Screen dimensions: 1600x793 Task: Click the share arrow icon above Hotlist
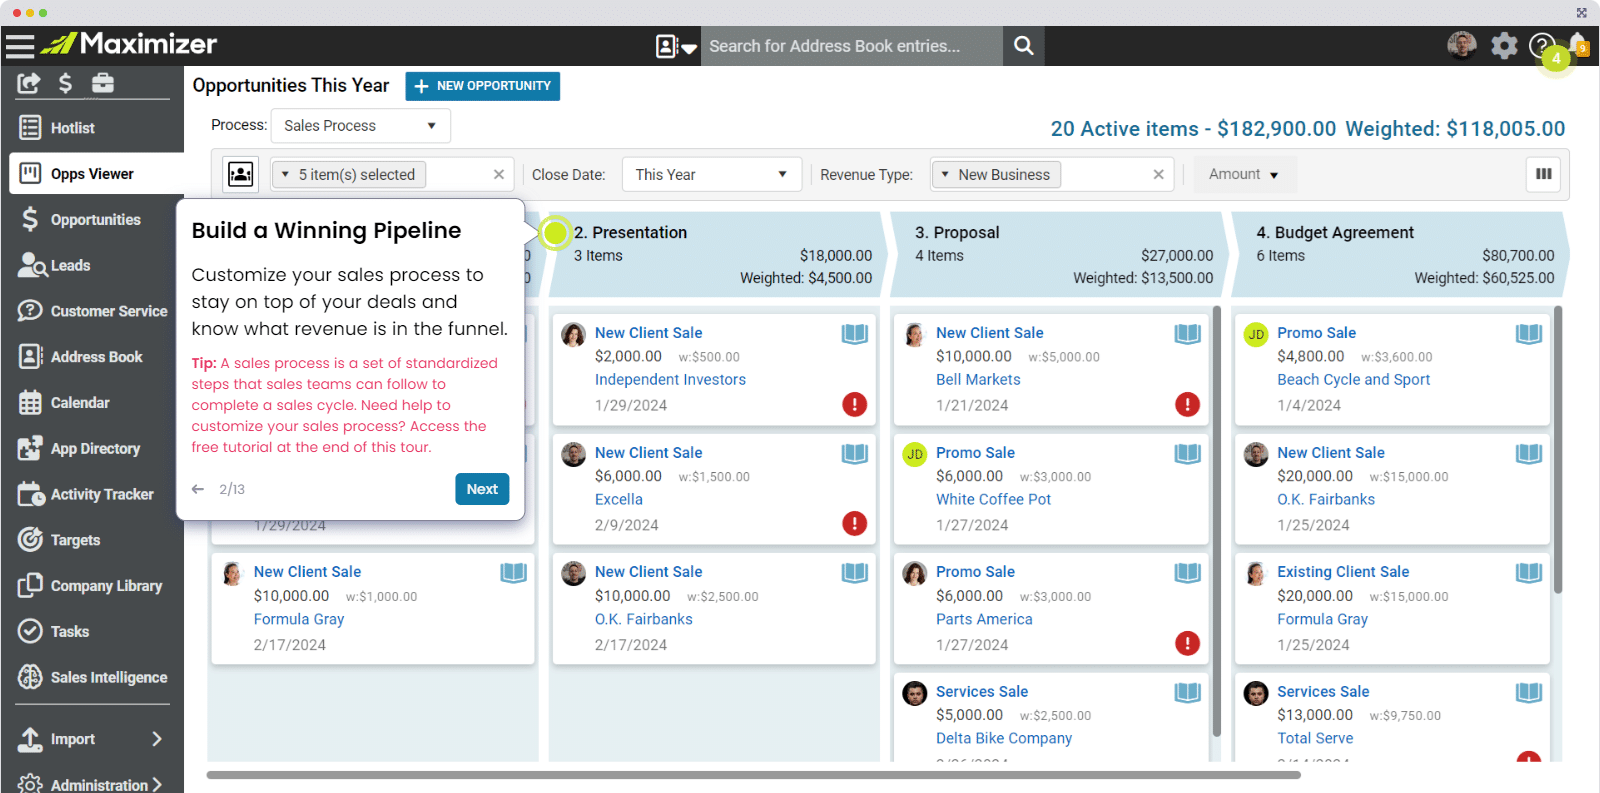[29, 83]
